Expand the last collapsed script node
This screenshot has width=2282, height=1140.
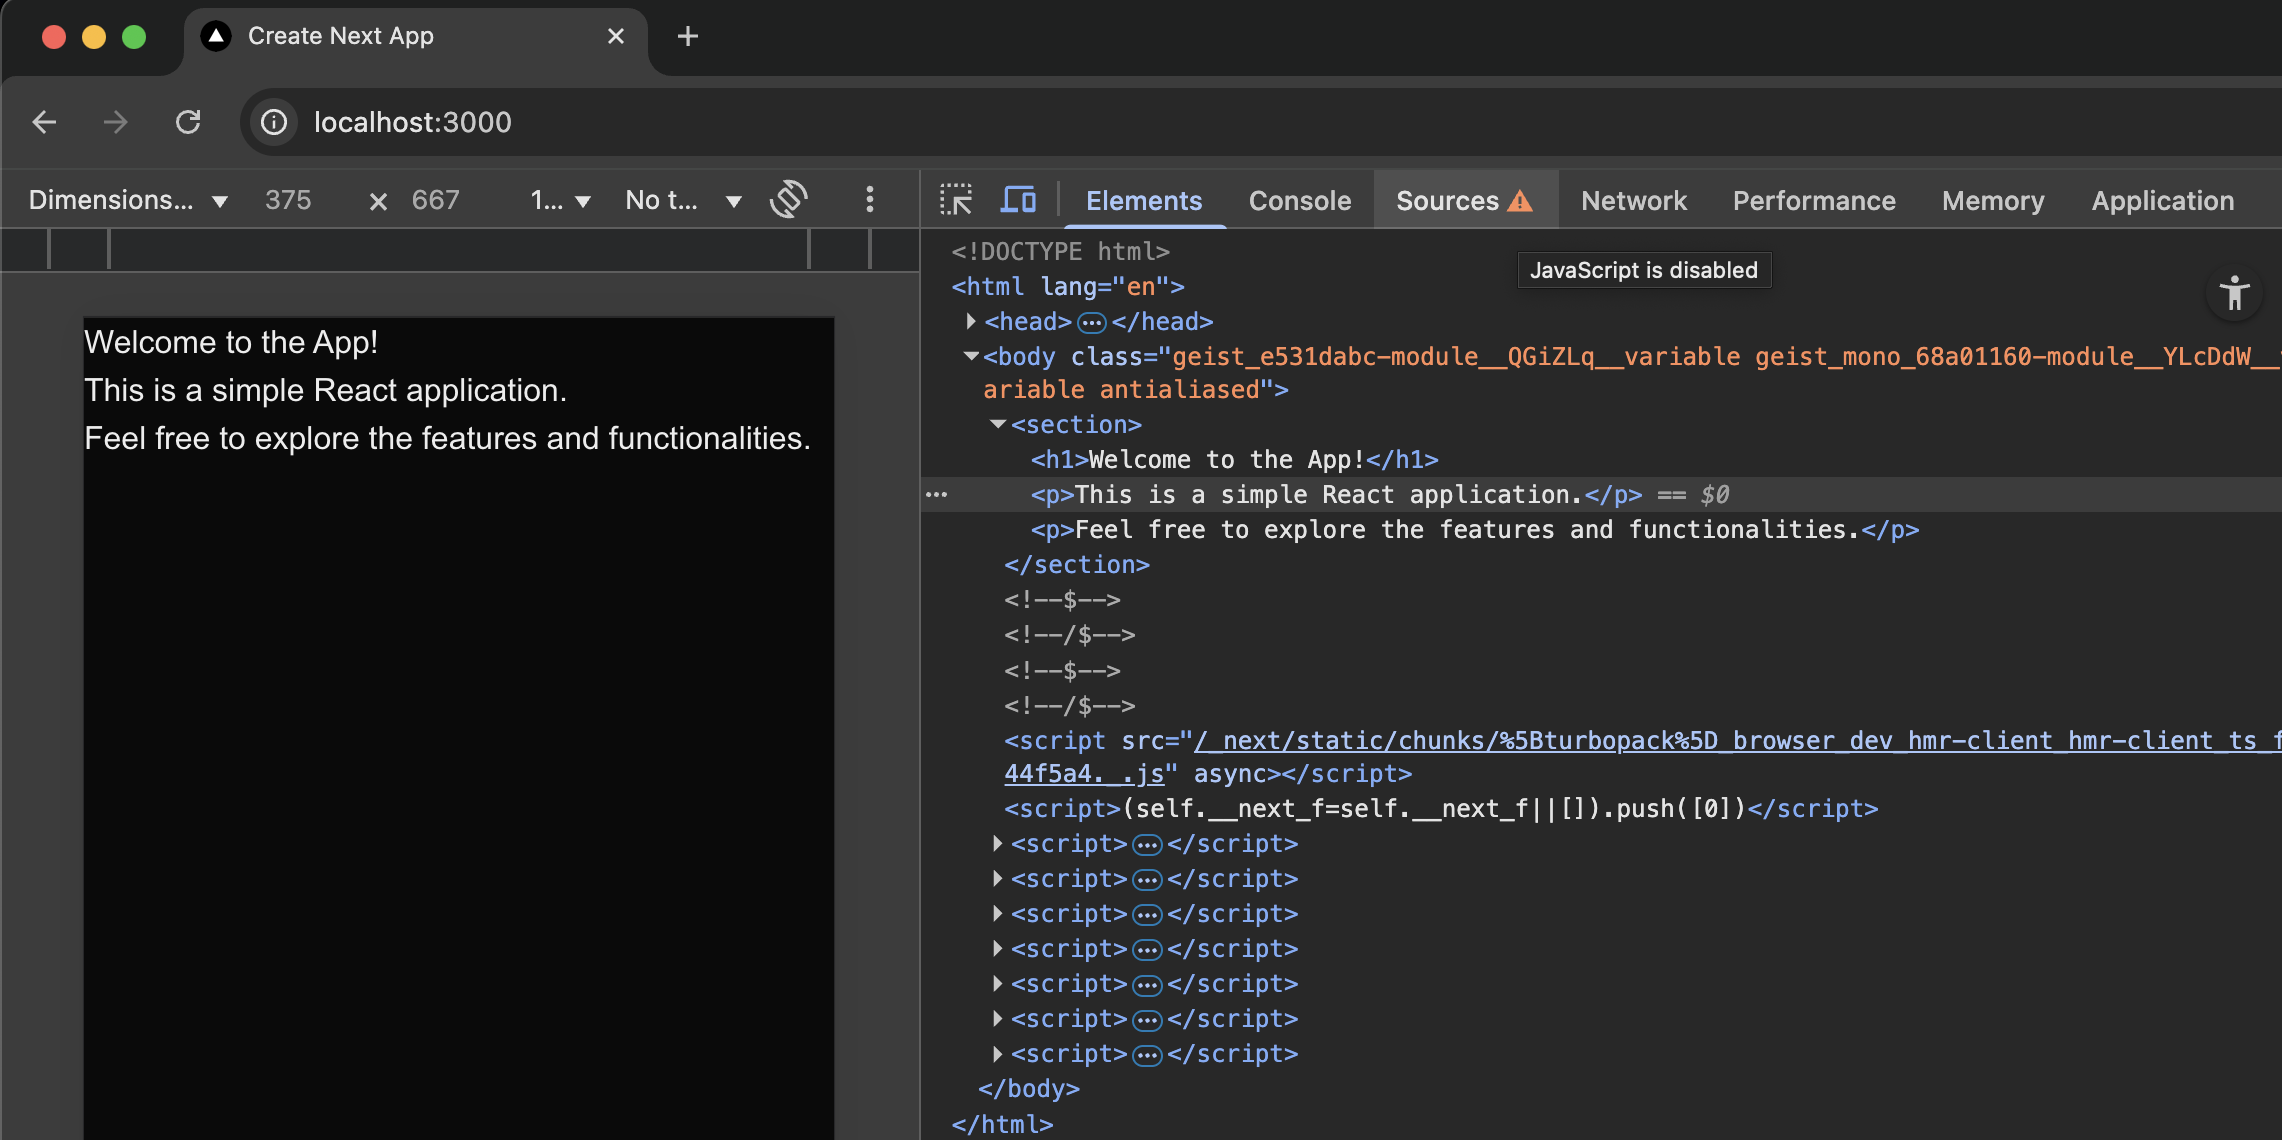coord(997,1053)
